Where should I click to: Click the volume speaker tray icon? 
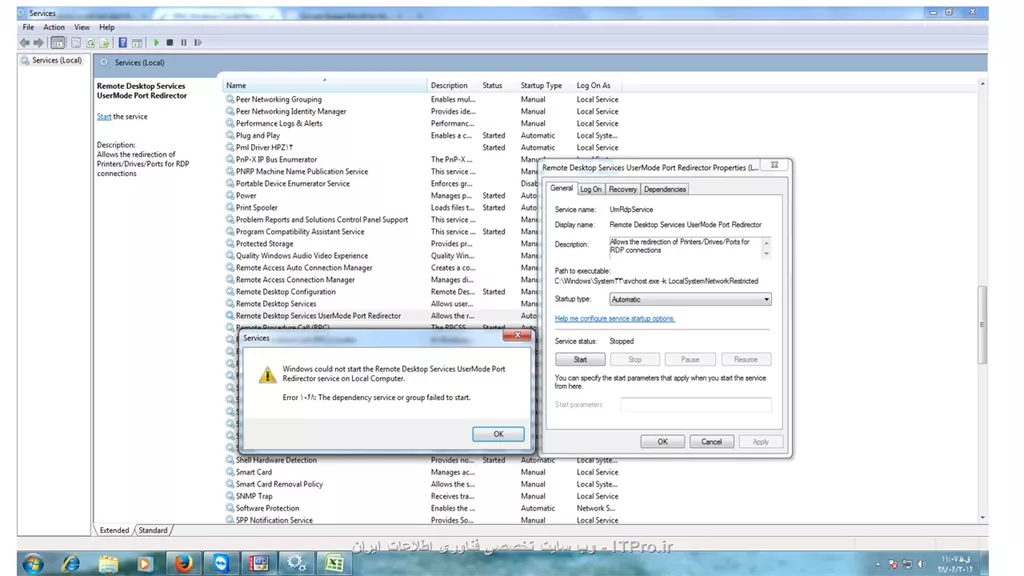point(921,564)
